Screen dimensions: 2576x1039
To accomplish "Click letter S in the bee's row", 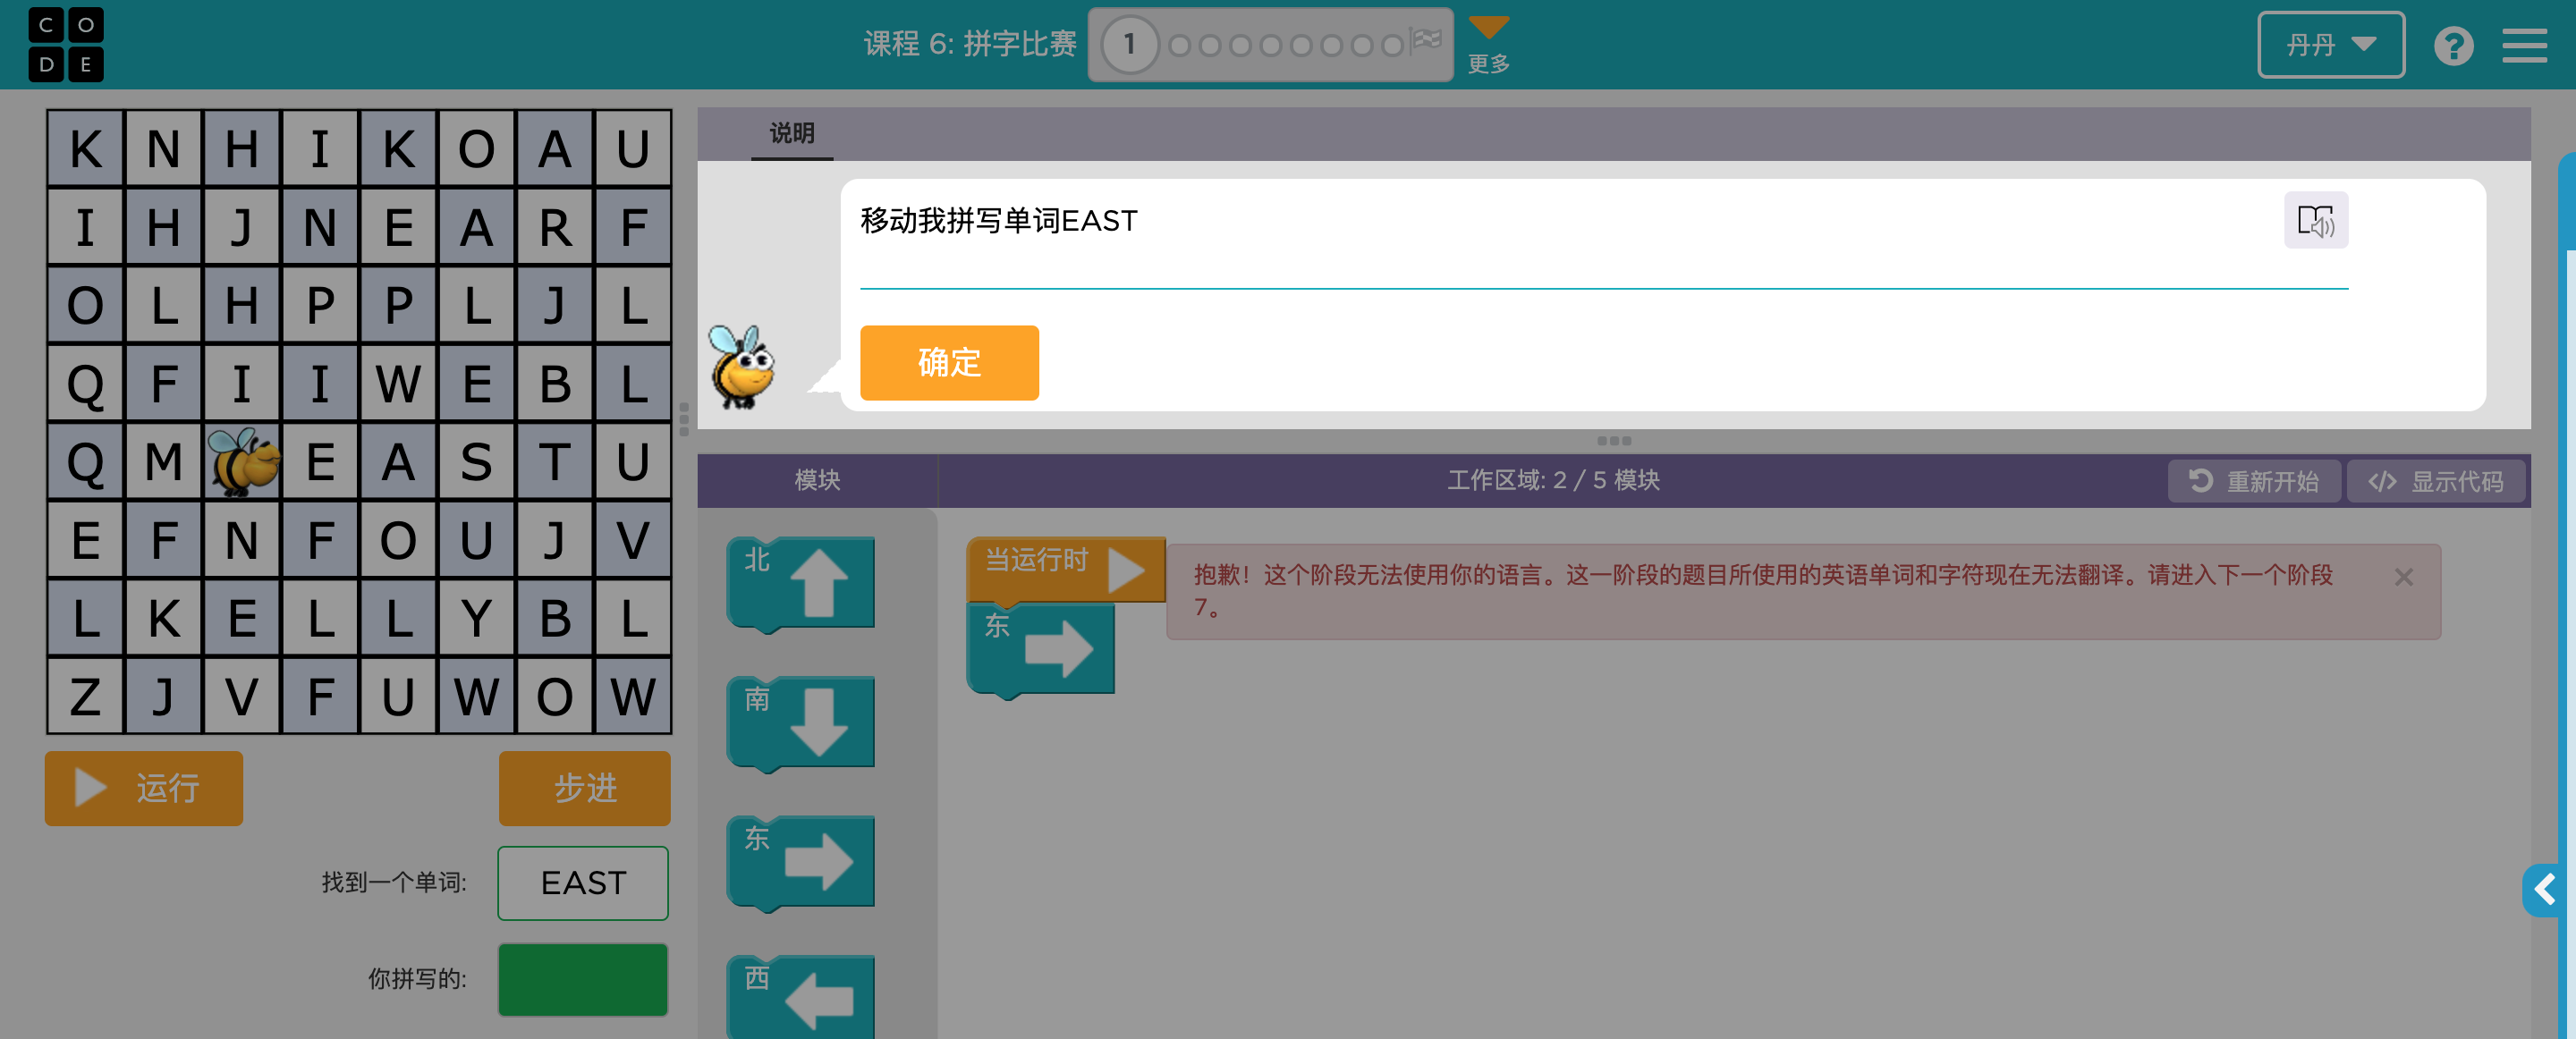I will pos(476,462).
